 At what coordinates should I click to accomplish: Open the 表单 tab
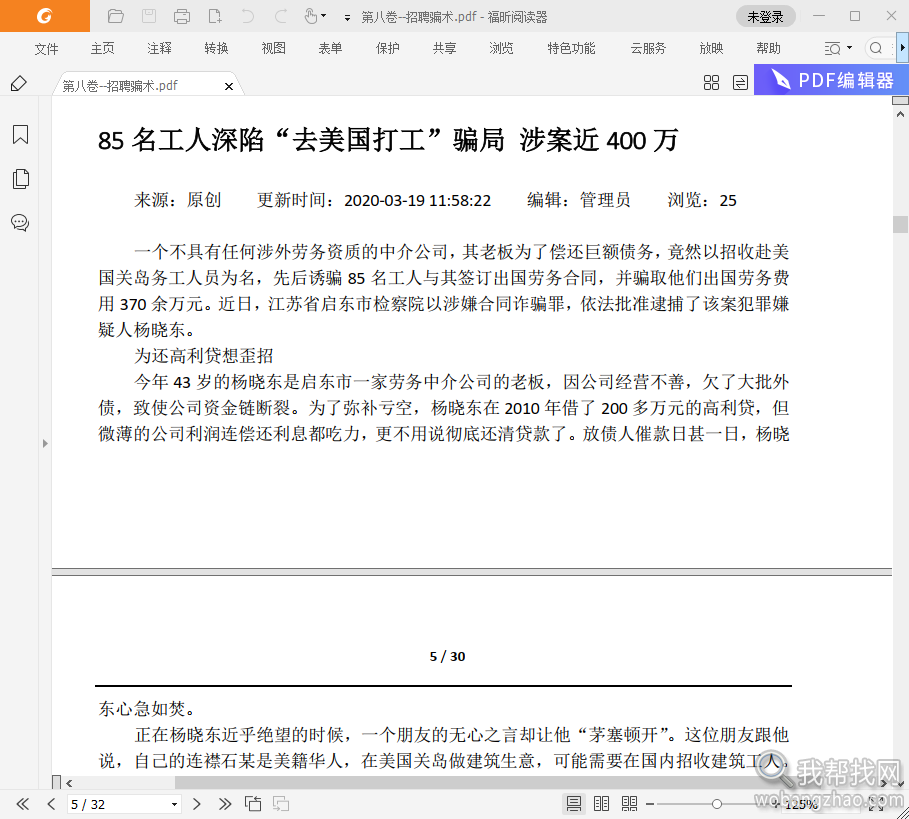pos(330,49)
